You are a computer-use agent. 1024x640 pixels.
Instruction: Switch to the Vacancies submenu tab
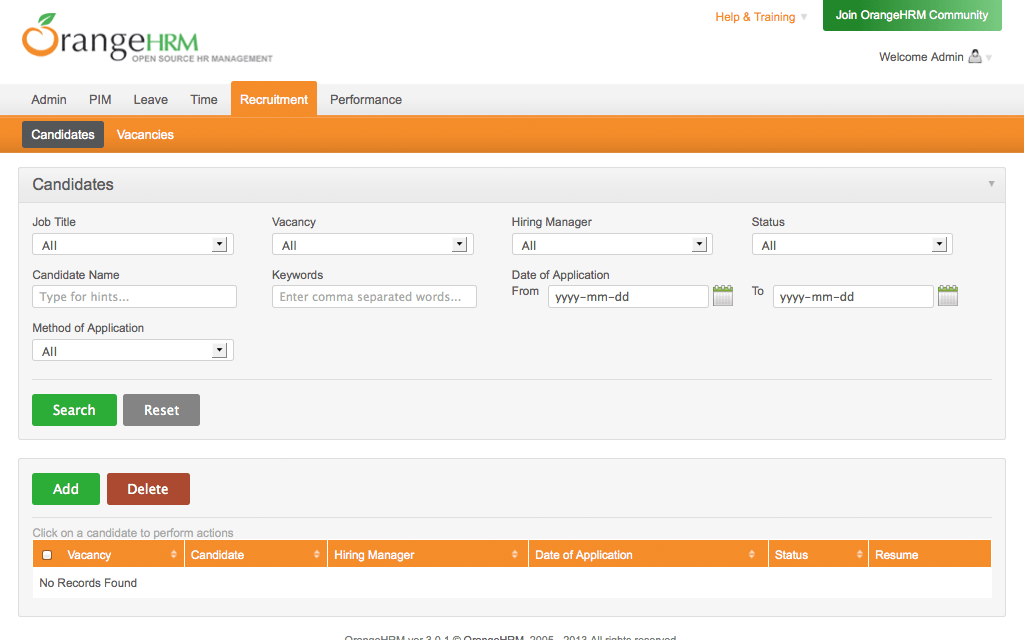145,135
